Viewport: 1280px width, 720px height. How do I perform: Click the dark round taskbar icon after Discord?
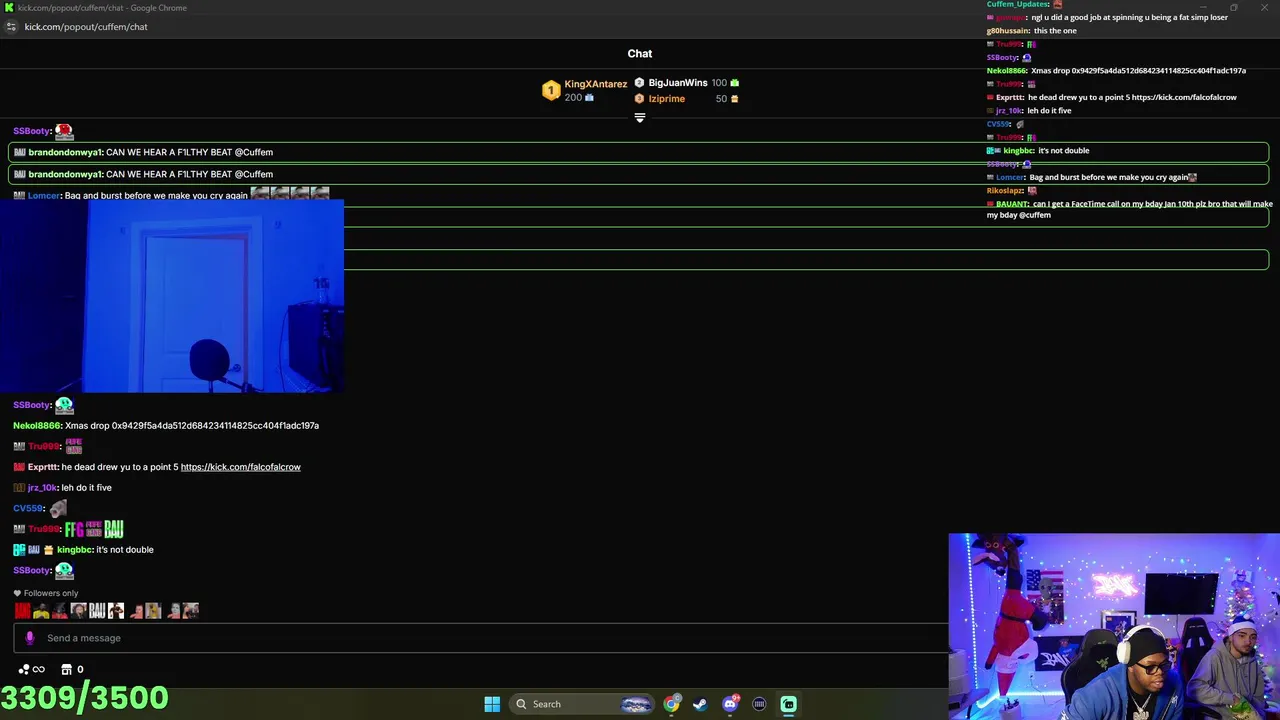point(759,704)
